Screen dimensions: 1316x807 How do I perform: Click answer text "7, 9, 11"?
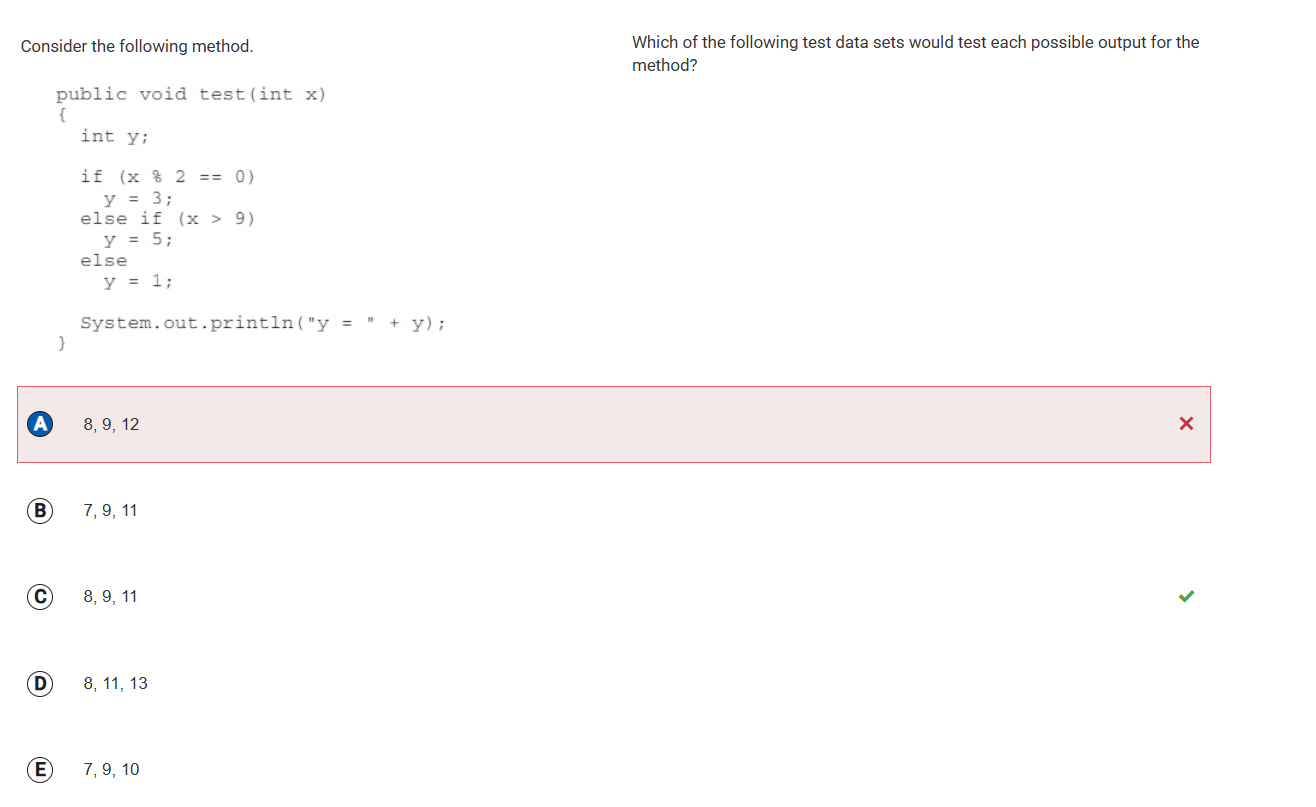click(x=111, y=511)
